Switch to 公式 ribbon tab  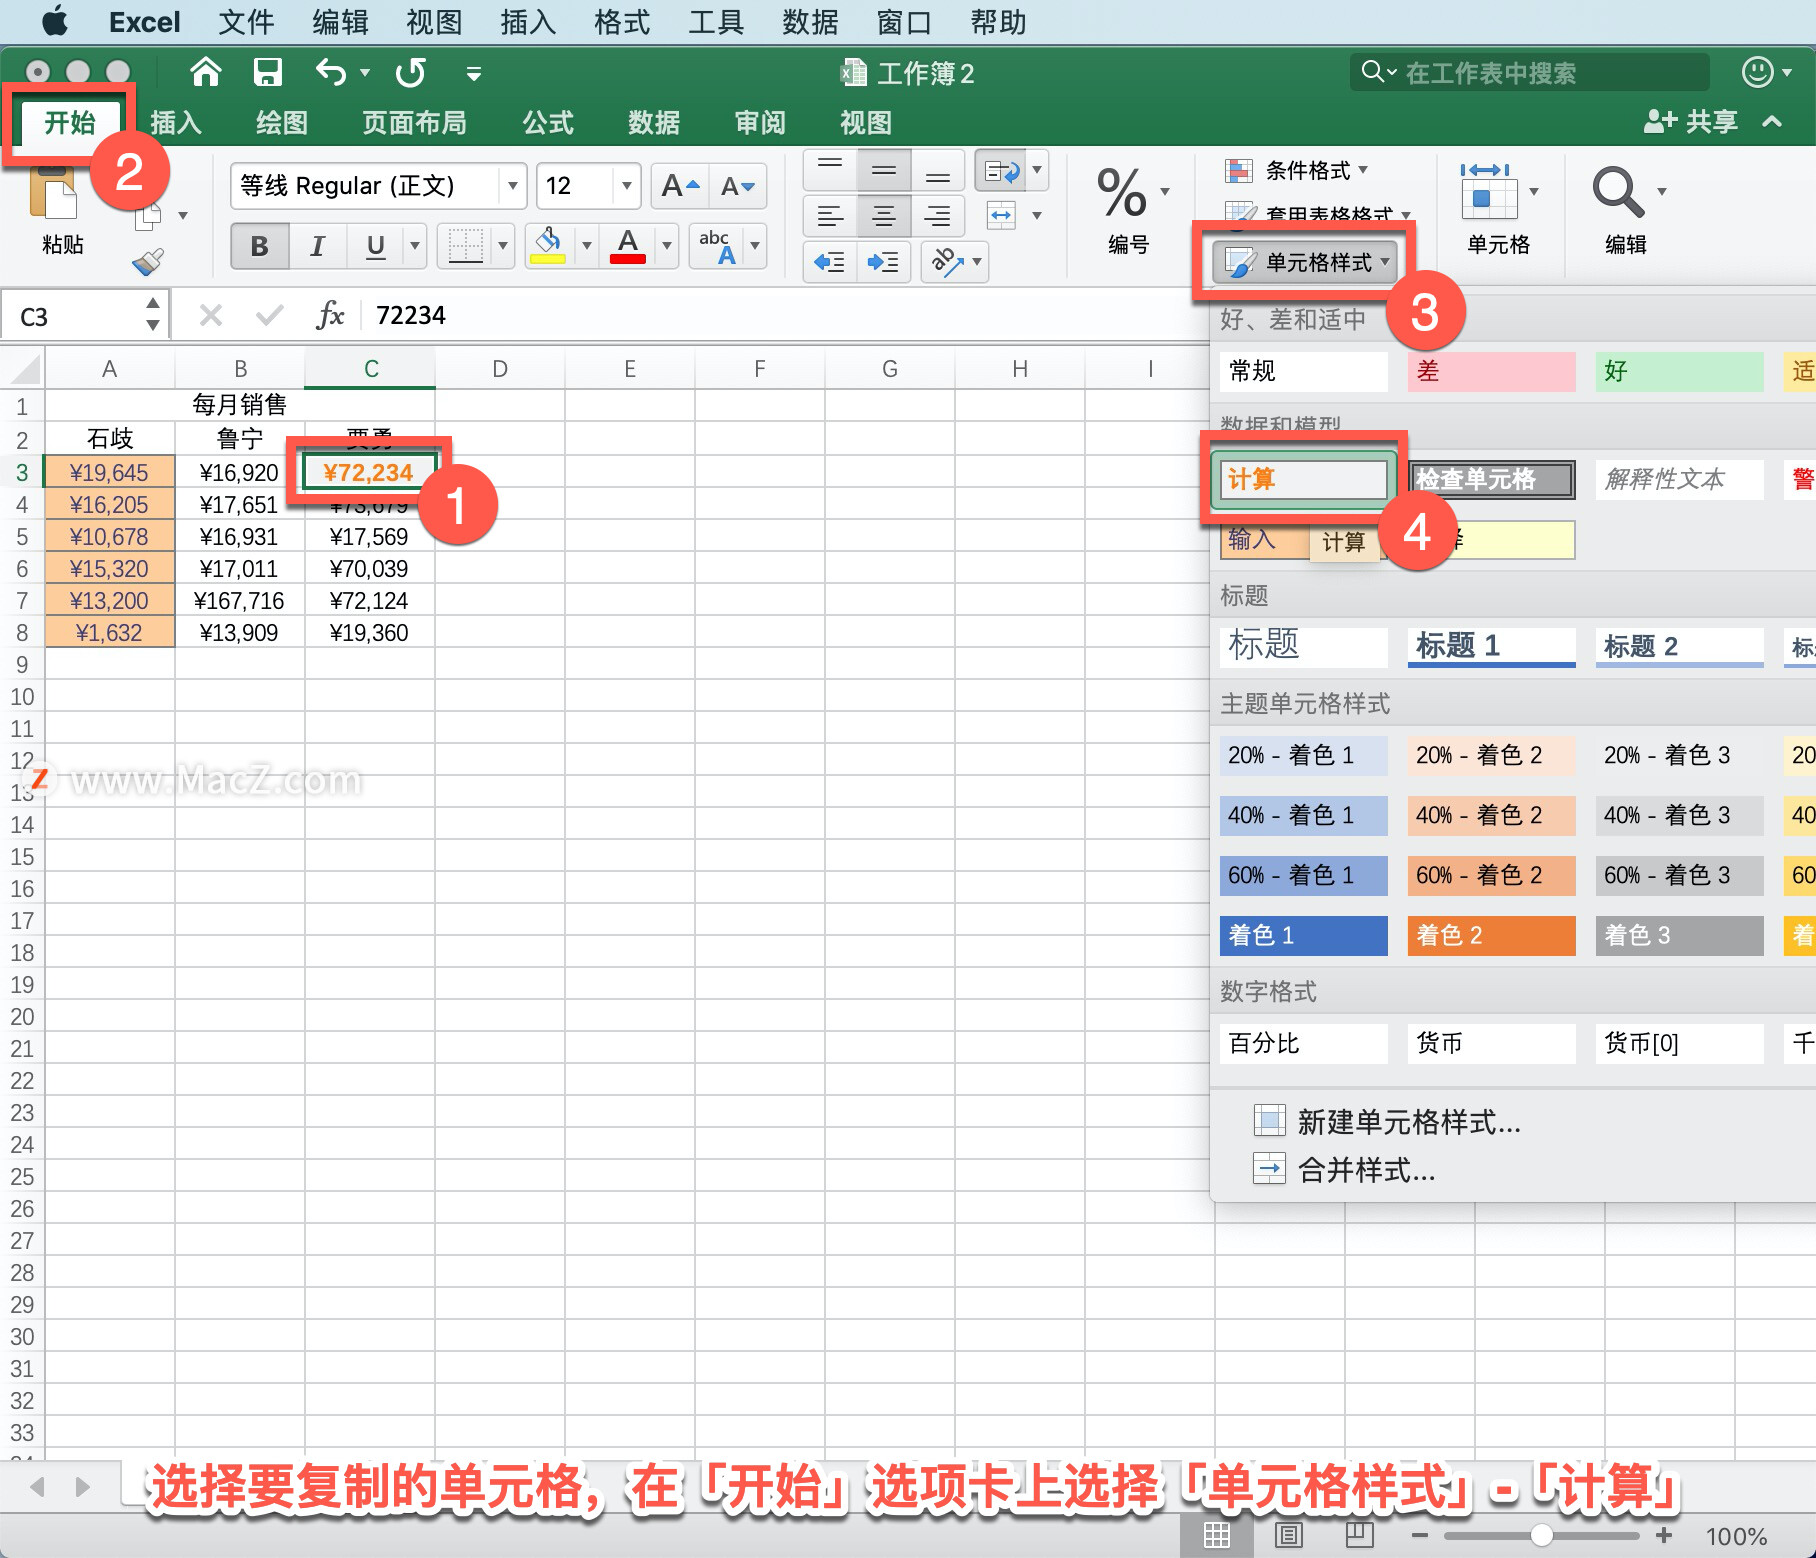tap(548, 123)
